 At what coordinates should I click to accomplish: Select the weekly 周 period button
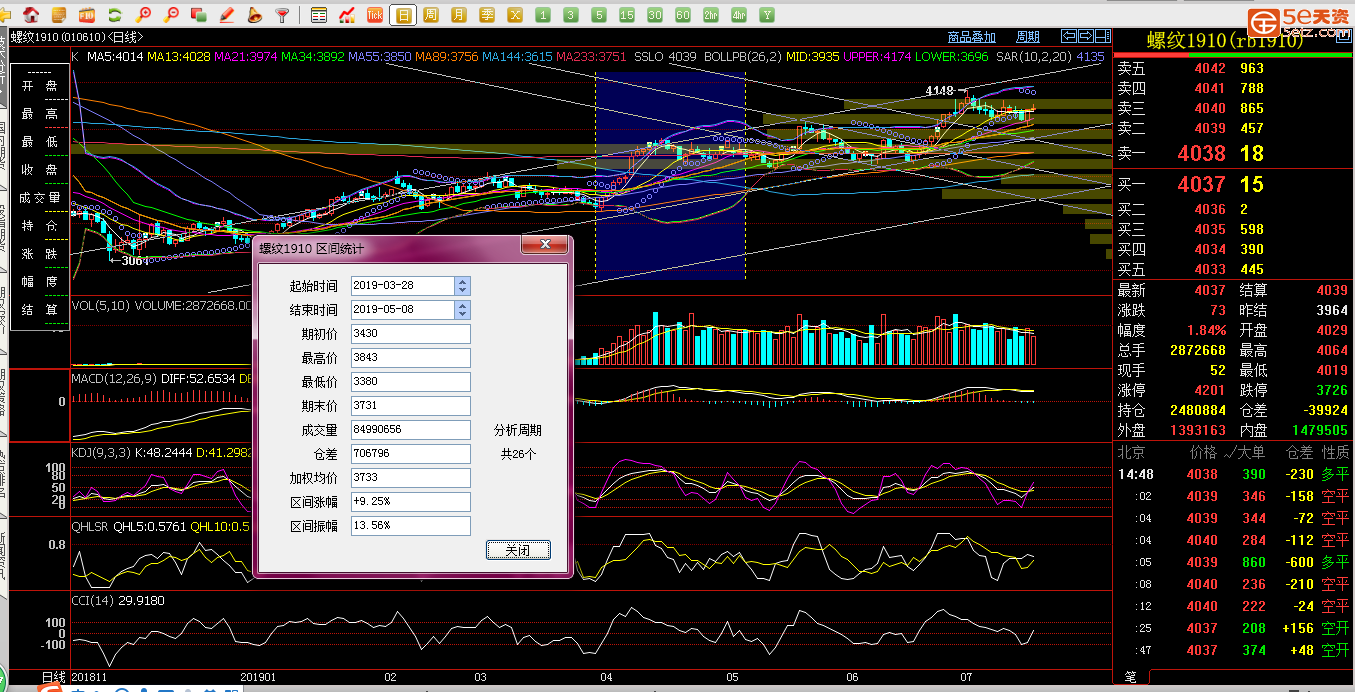[431, 15]
